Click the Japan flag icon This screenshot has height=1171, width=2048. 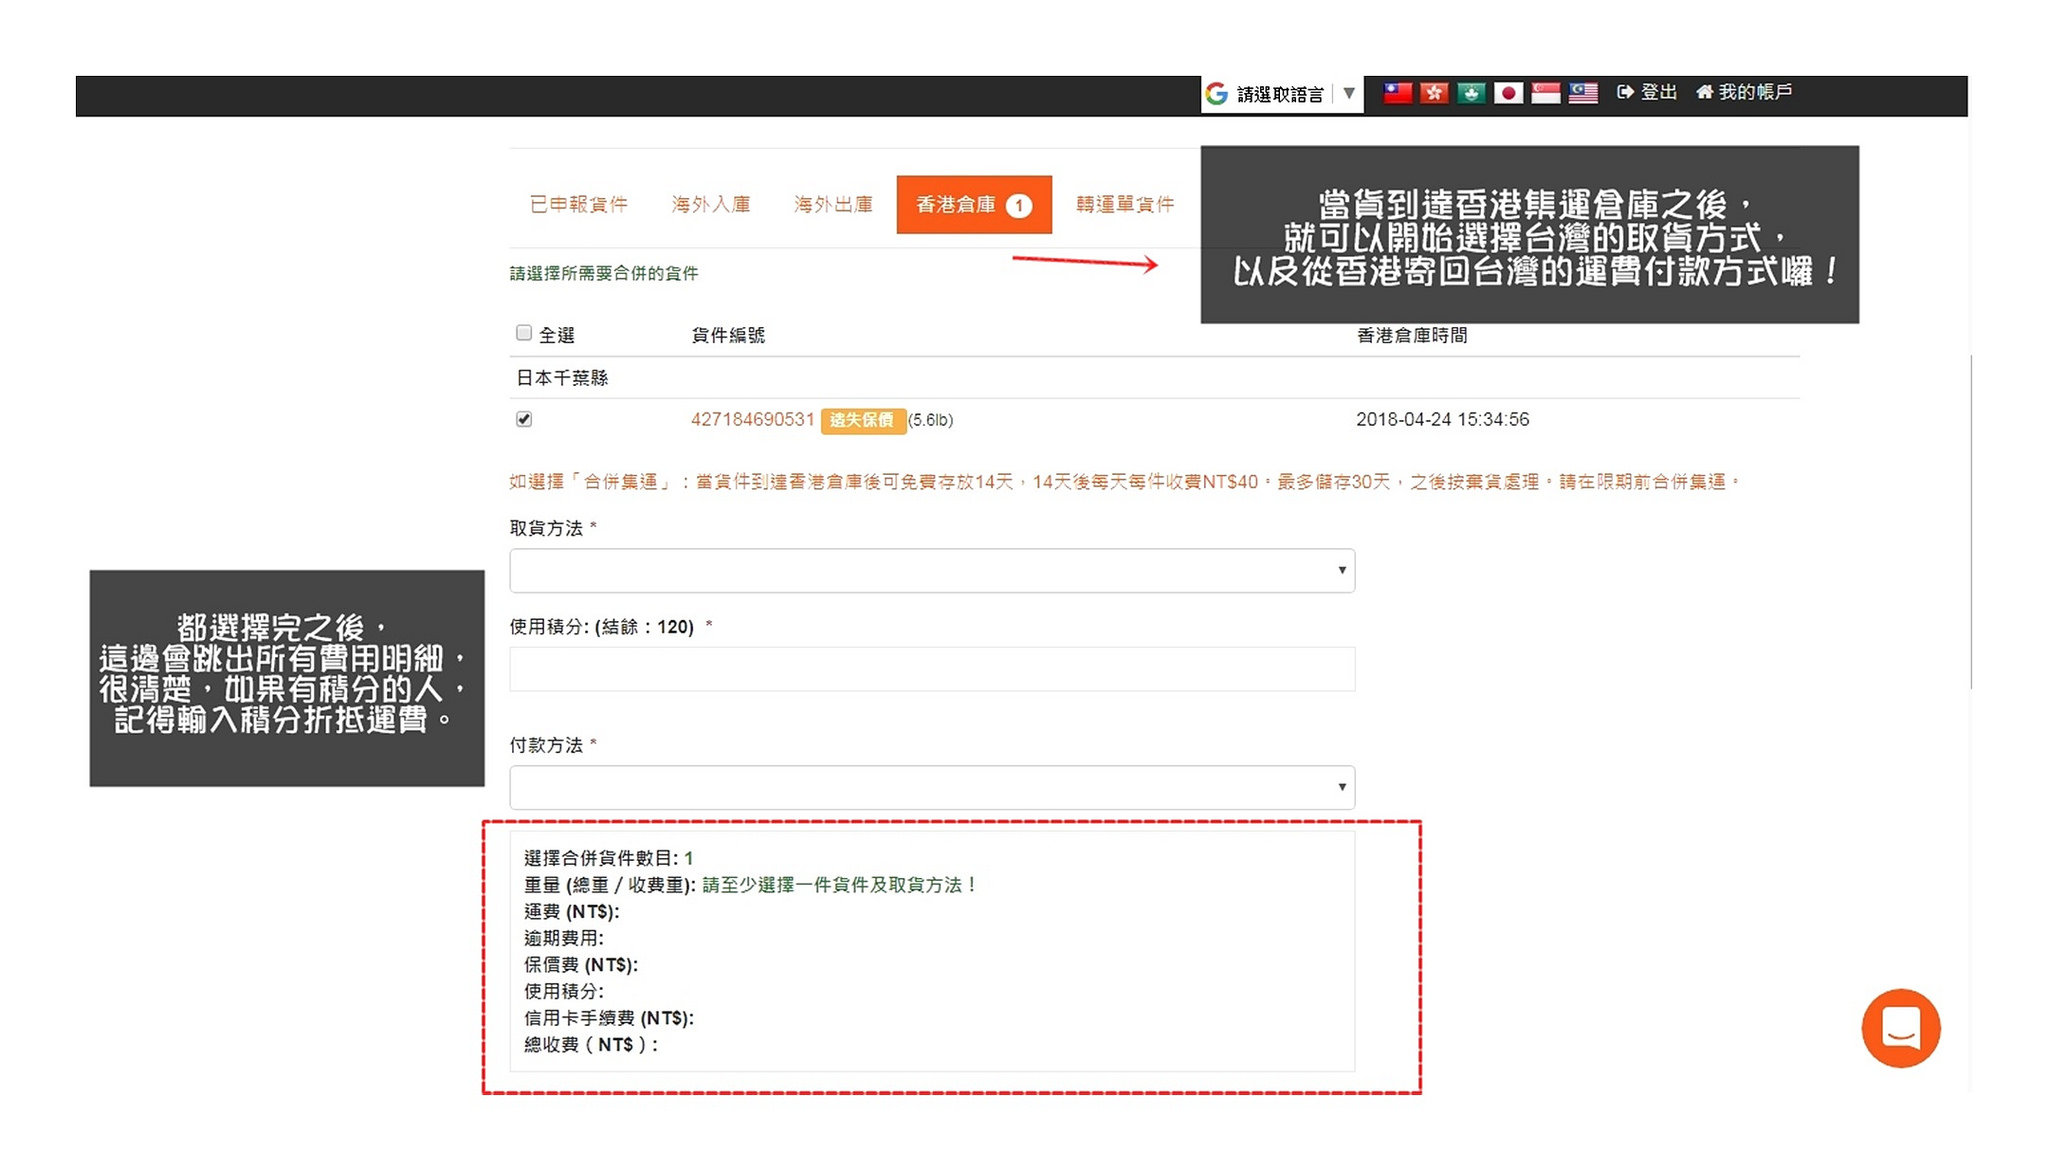click(x=1508, y=93)
